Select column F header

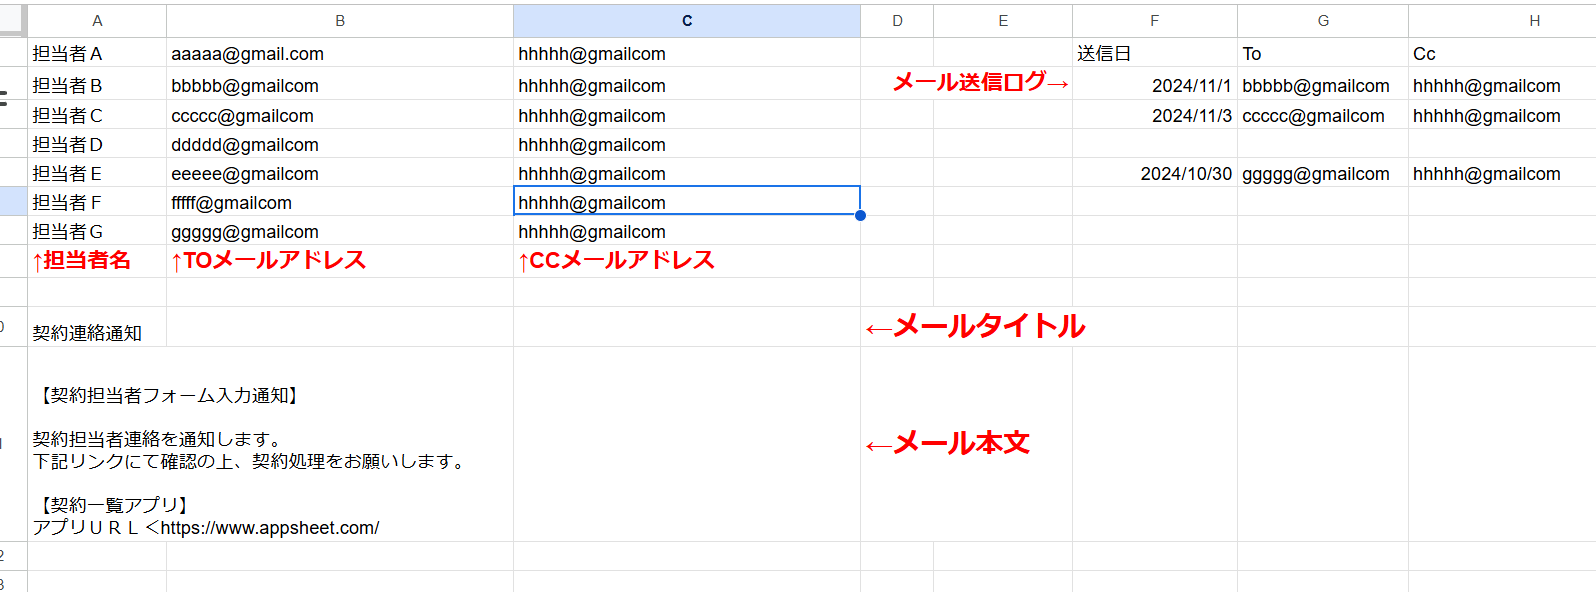[x=1155, y=21]
